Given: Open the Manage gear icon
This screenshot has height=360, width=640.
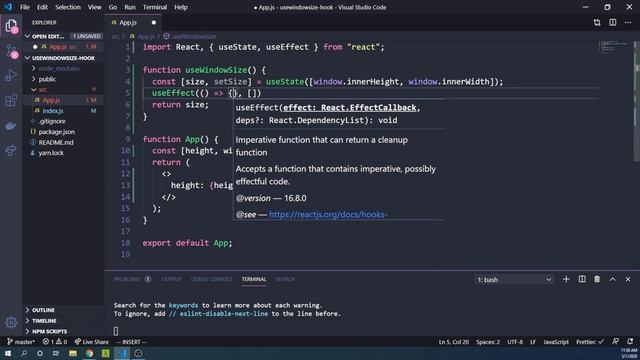Looking at the screenshot, I should tap(11, 322).
